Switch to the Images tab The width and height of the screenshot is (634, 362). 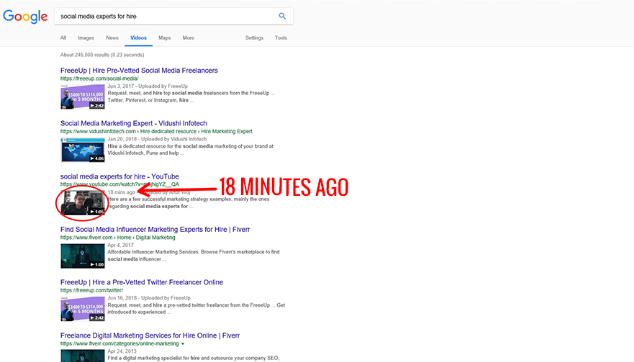(86, 38)
